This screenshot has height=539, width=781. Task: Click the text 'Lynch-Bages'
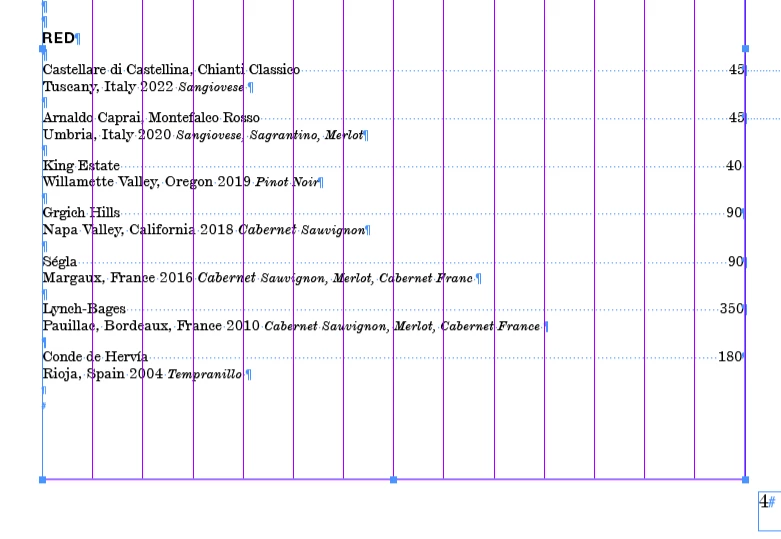point(84,309)
